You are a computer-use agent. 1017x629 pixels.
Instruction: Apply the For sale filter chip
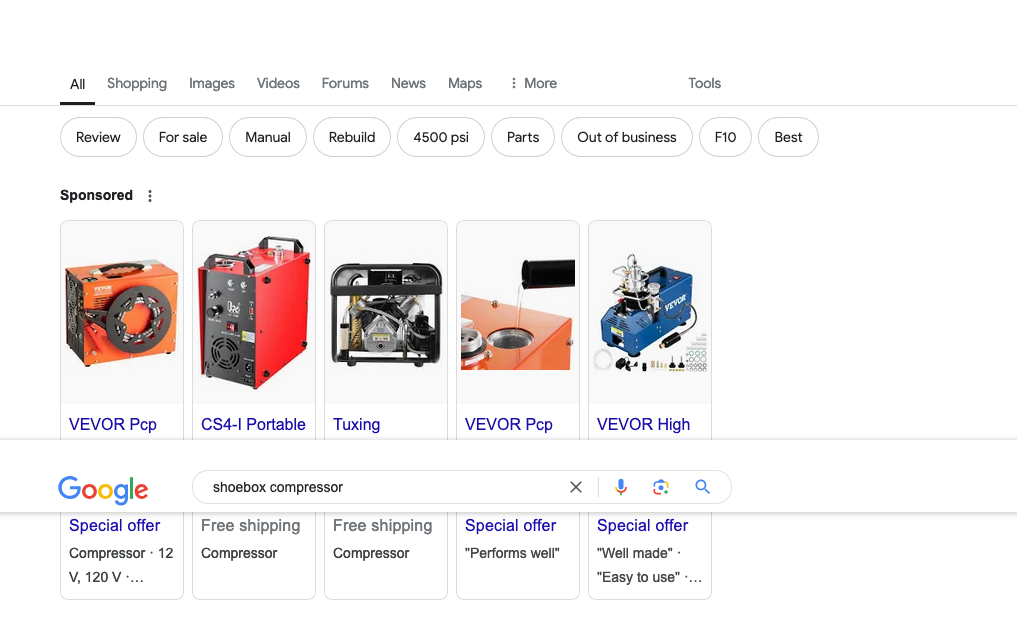tap(183, 137)
